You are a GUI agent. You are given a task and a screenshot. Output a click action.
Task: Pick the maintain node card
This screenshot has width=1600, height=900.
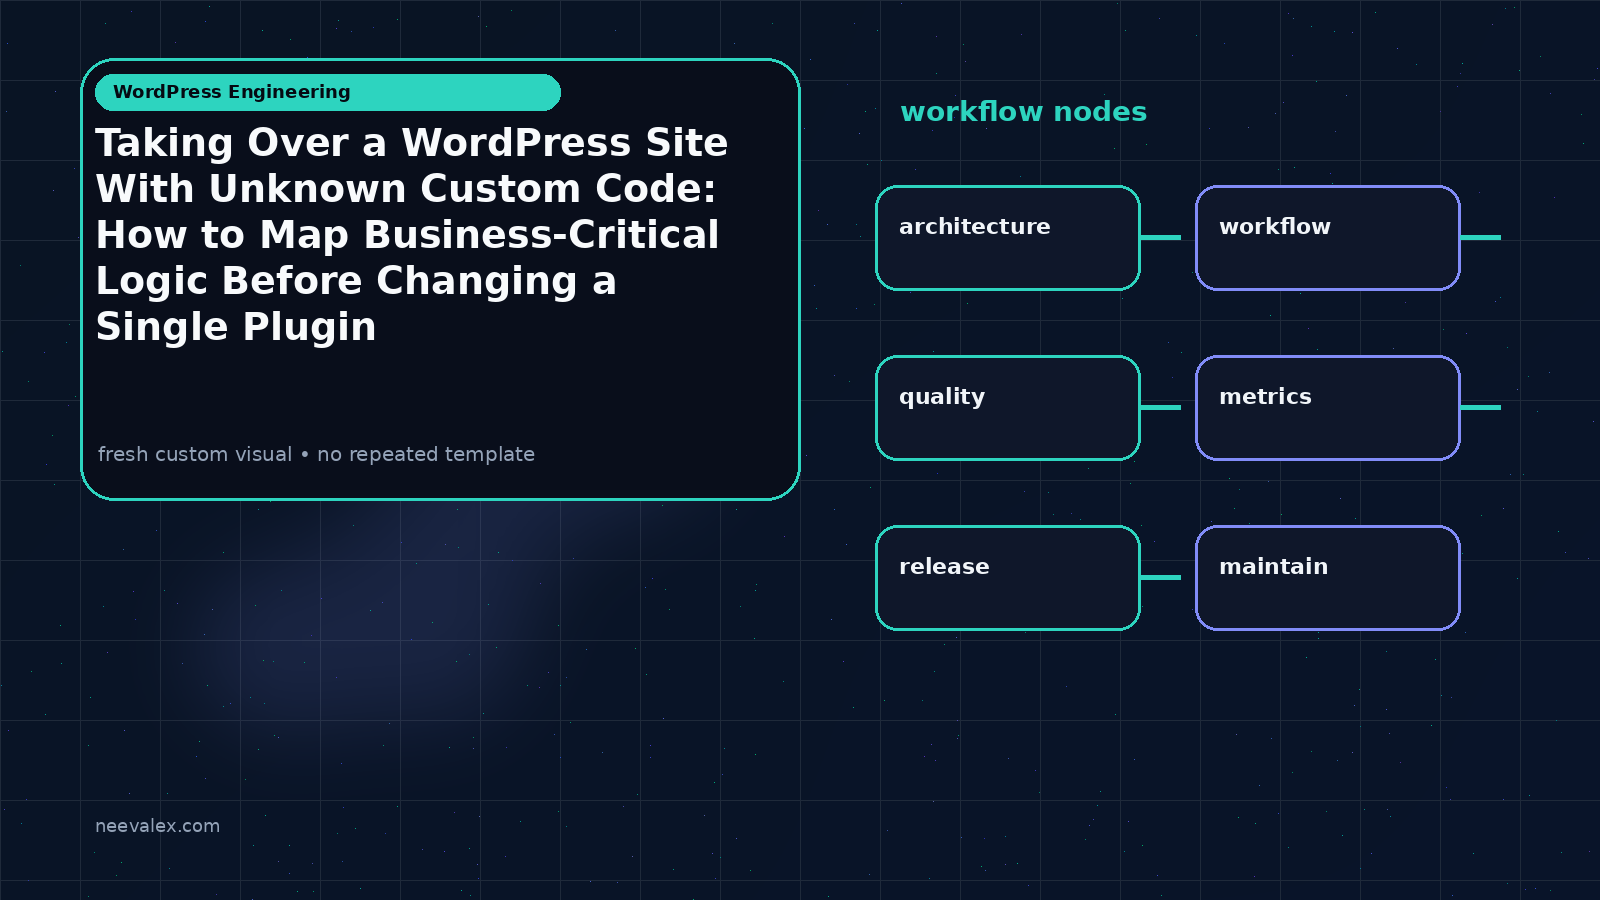click(1328, 578)
